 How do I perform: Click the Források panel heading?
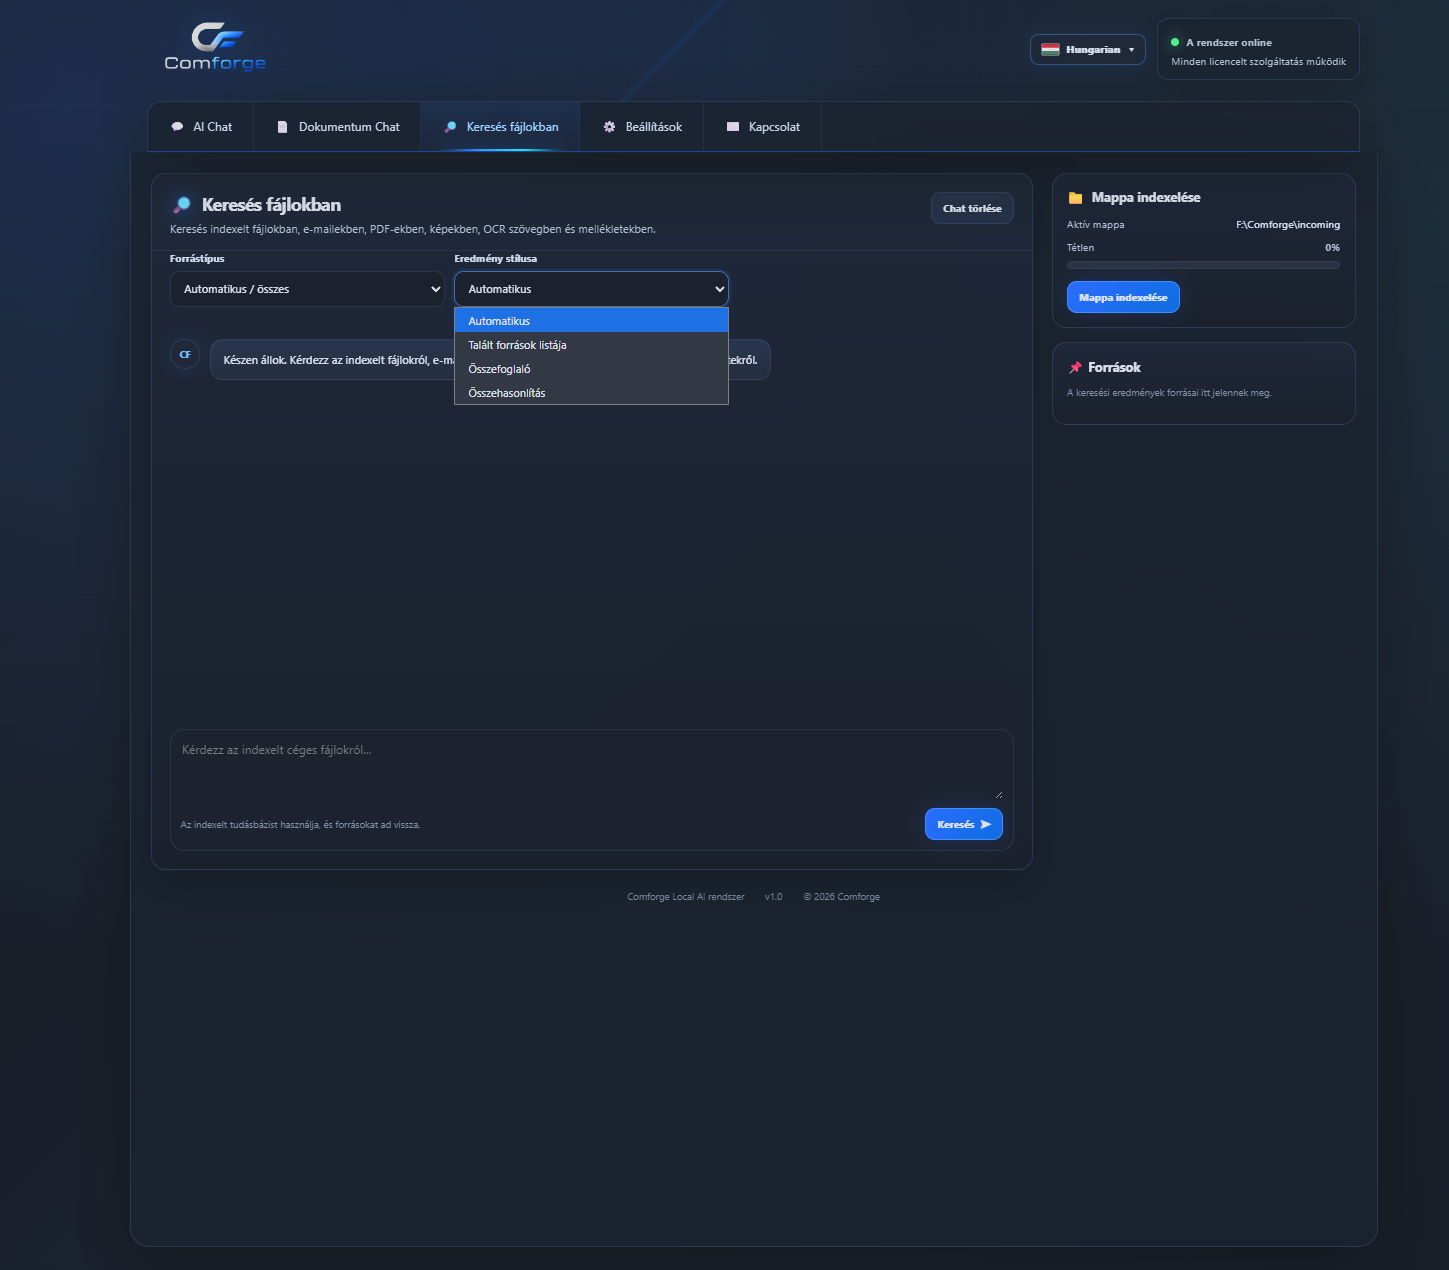coord(1114,367)
